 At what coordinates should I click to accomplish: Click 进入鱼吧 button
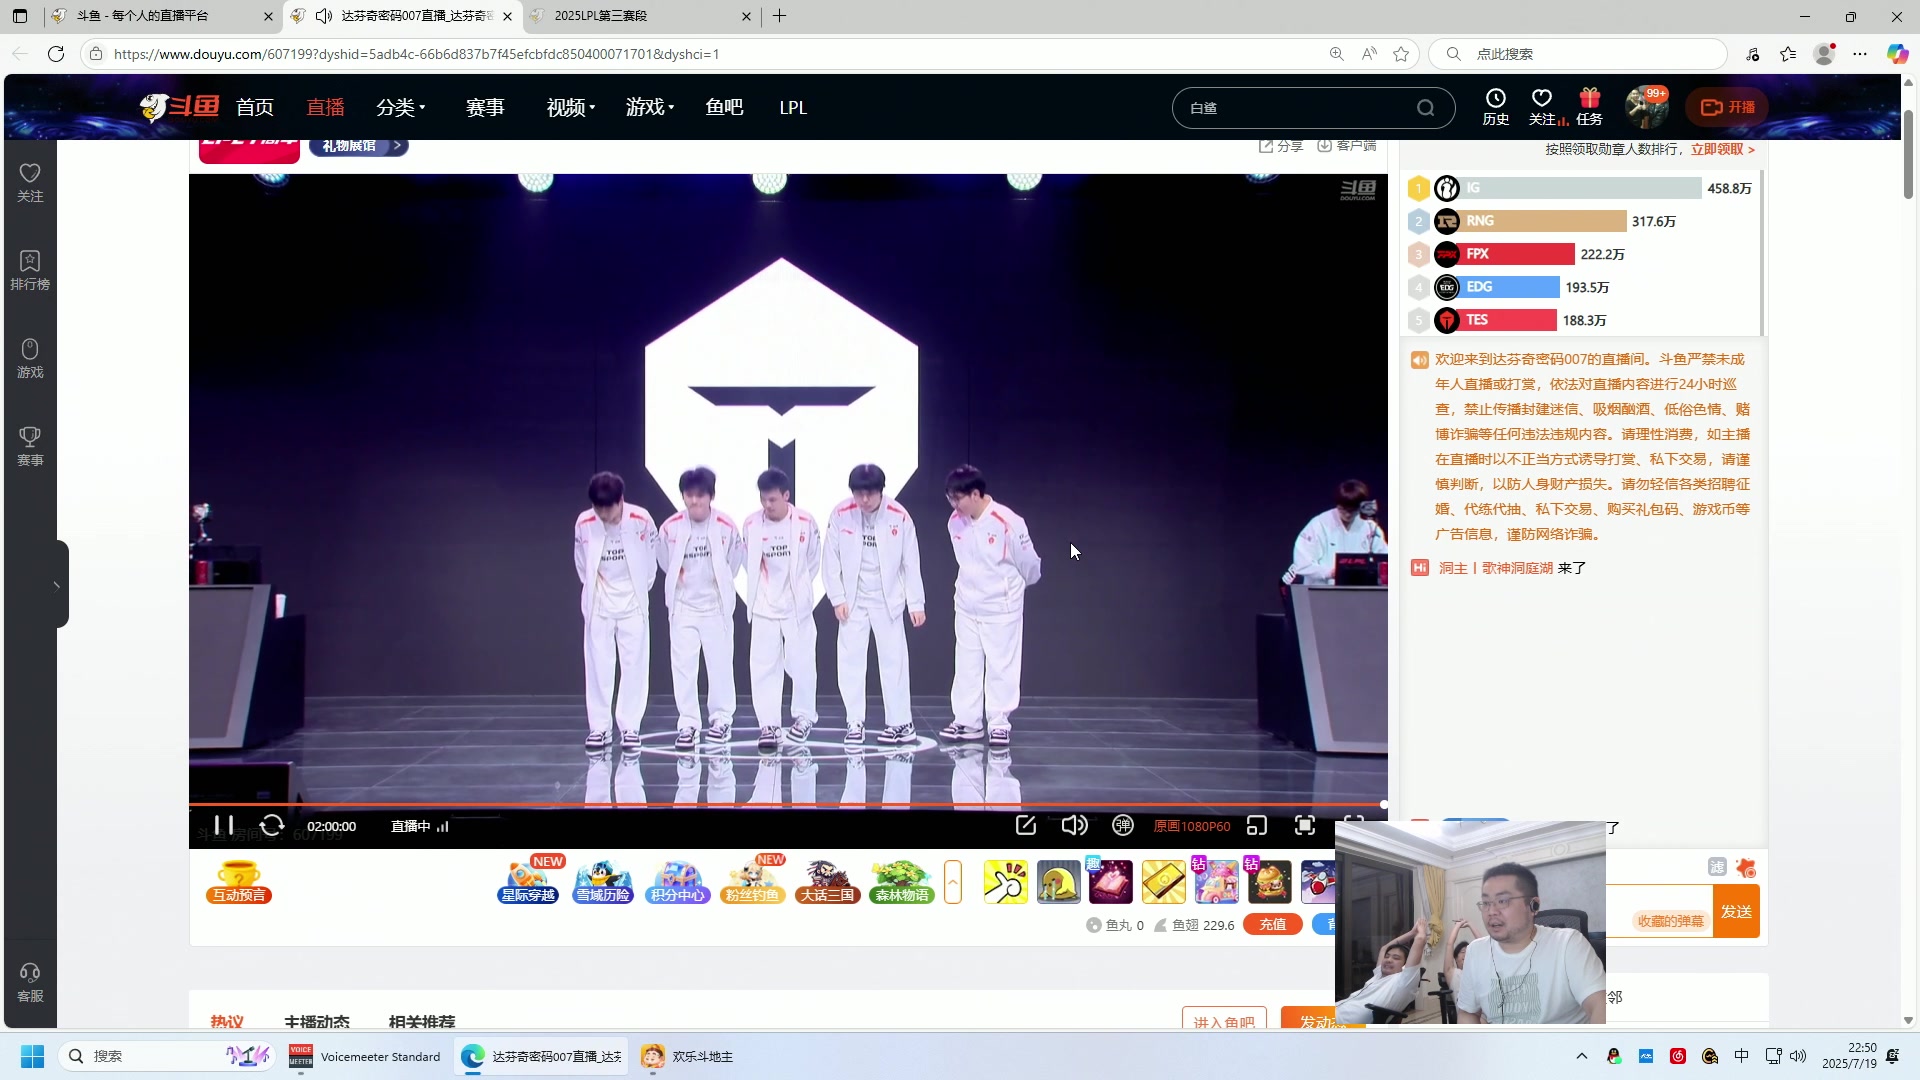(1224, 1020)
